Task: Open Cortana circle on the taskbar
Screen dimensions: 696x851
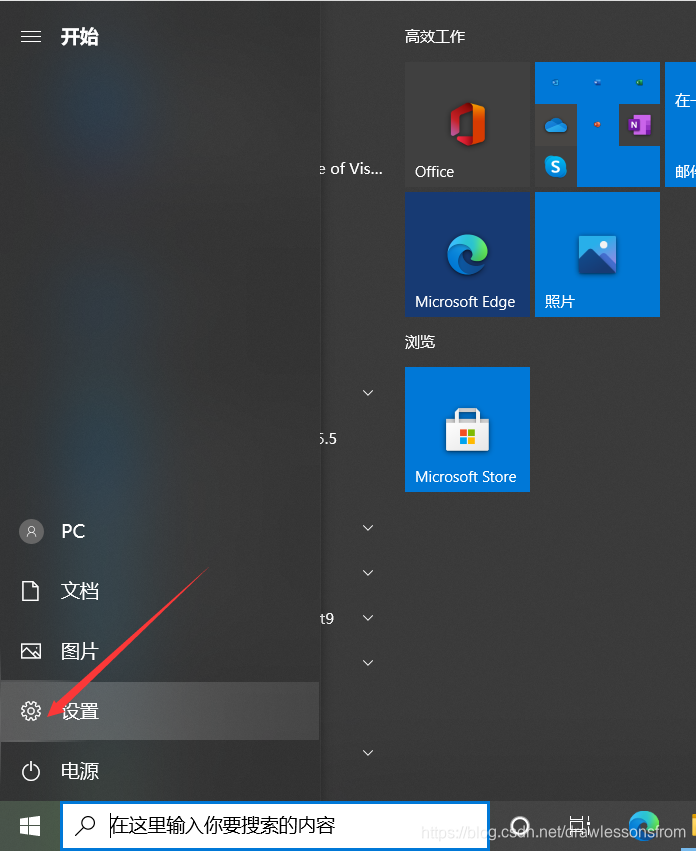Action: pos(520,825)
